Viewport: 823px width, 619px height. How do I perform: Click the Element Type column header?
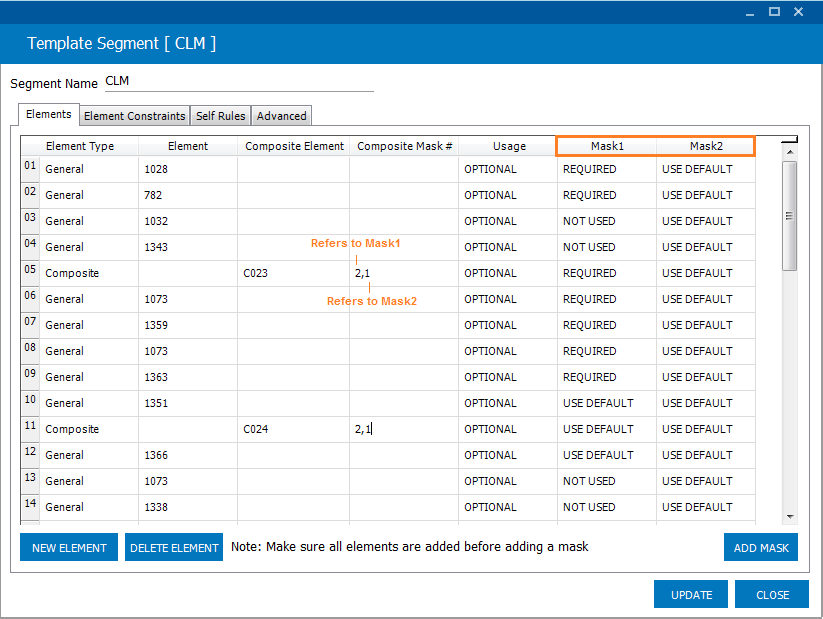coord(80,146)
